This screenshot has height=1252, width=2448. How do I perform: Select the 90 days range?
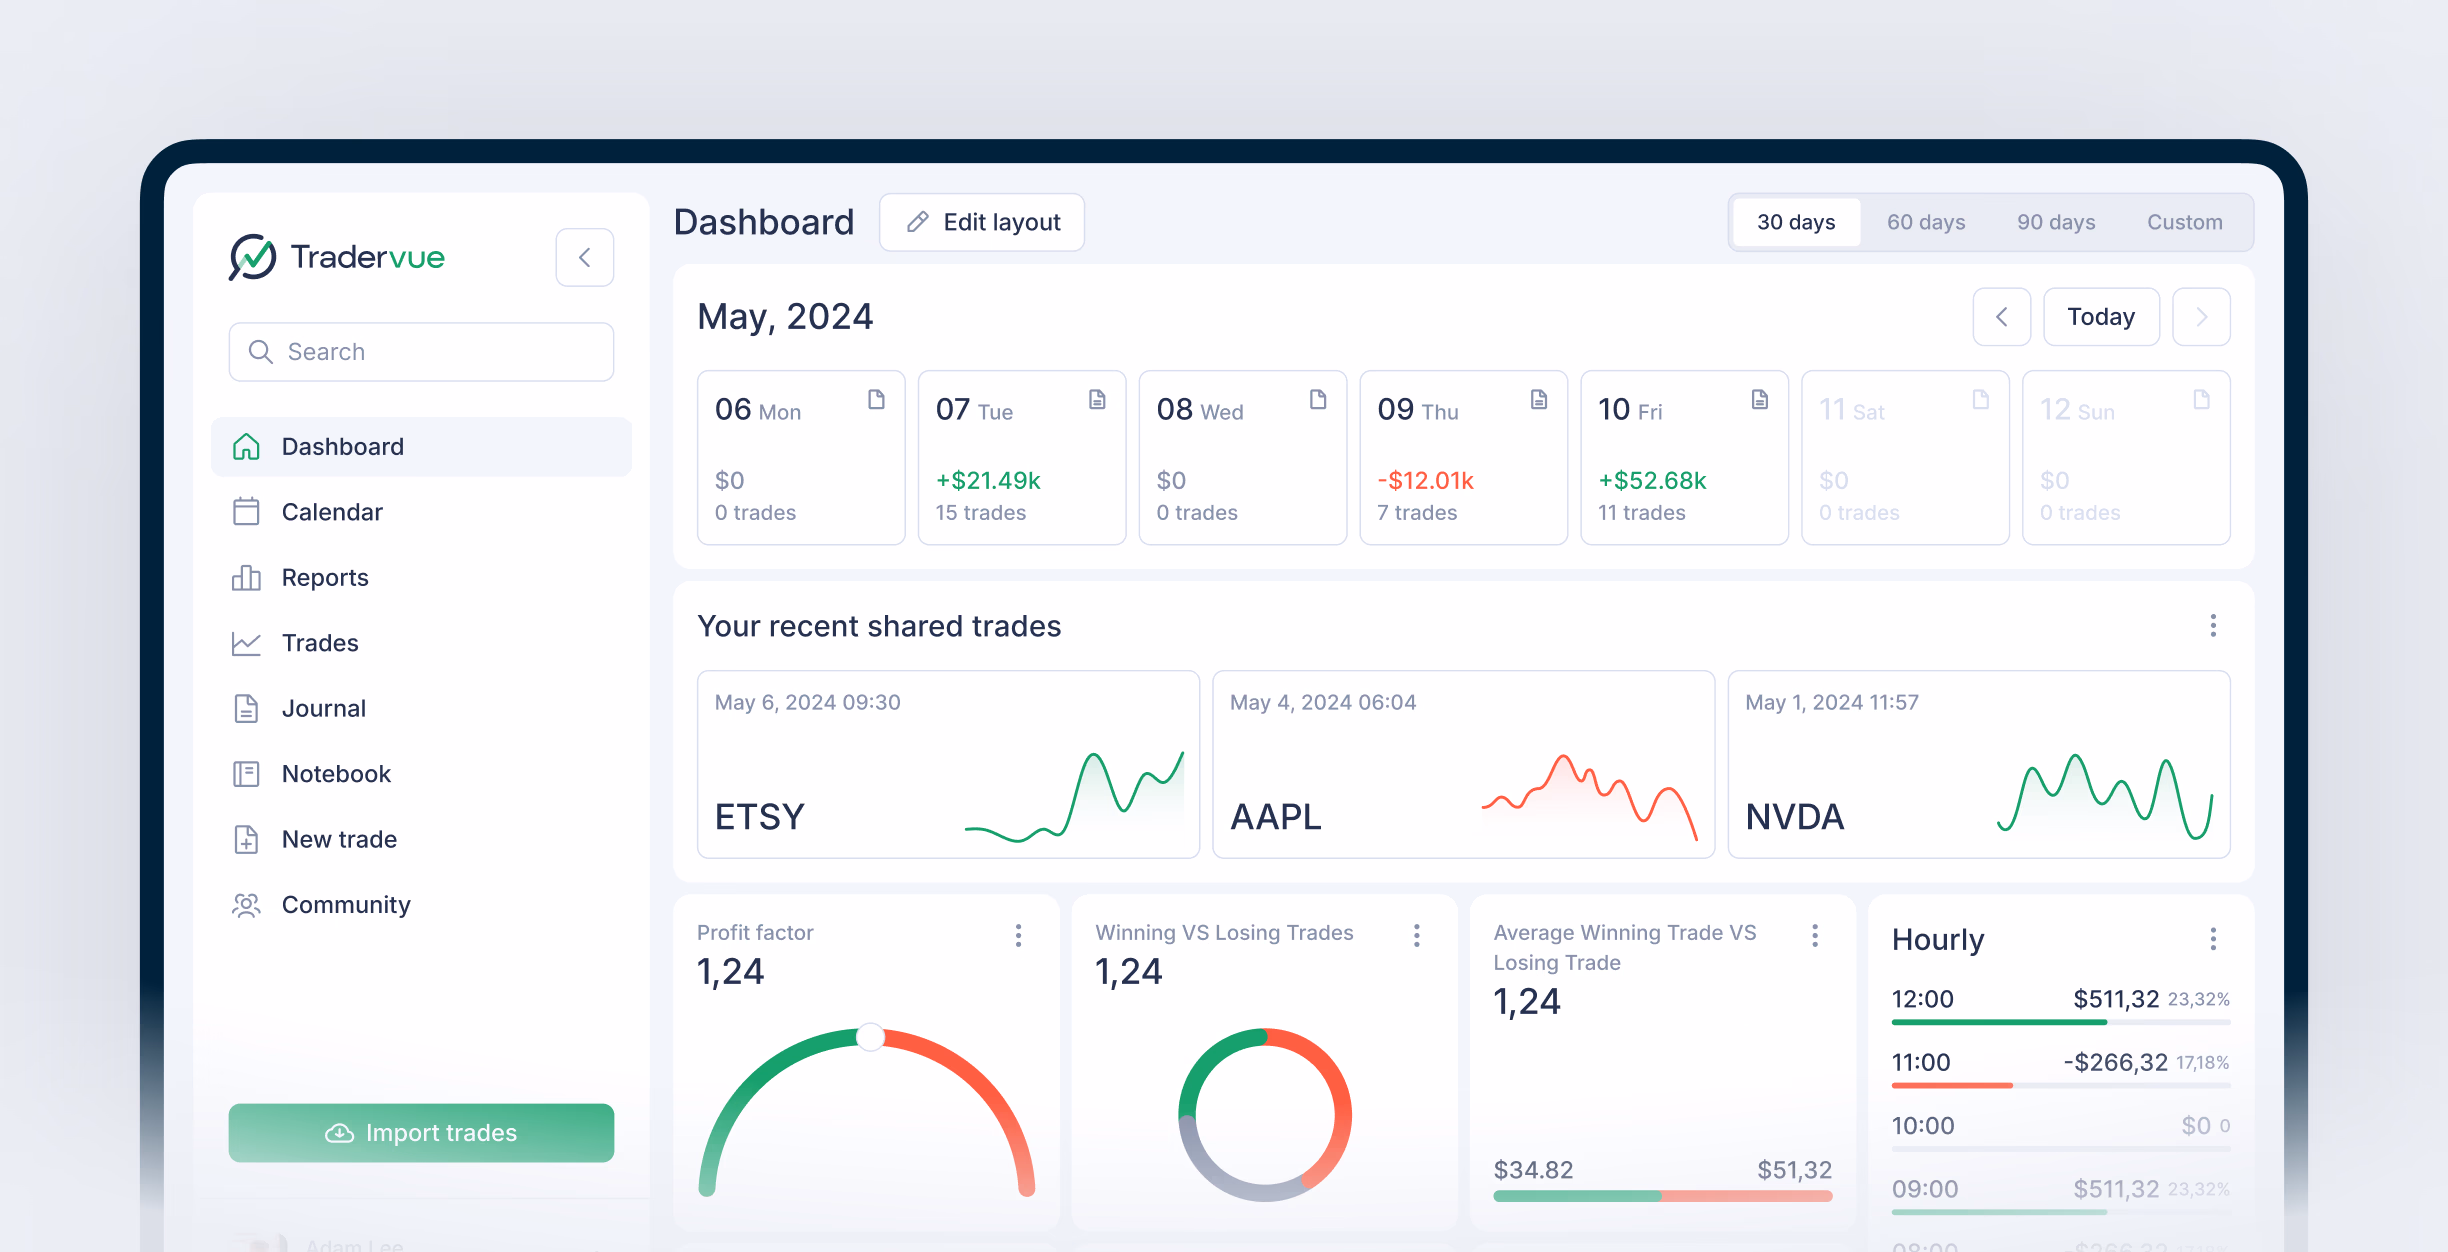pyautogui.click(x=2056, y=222)
